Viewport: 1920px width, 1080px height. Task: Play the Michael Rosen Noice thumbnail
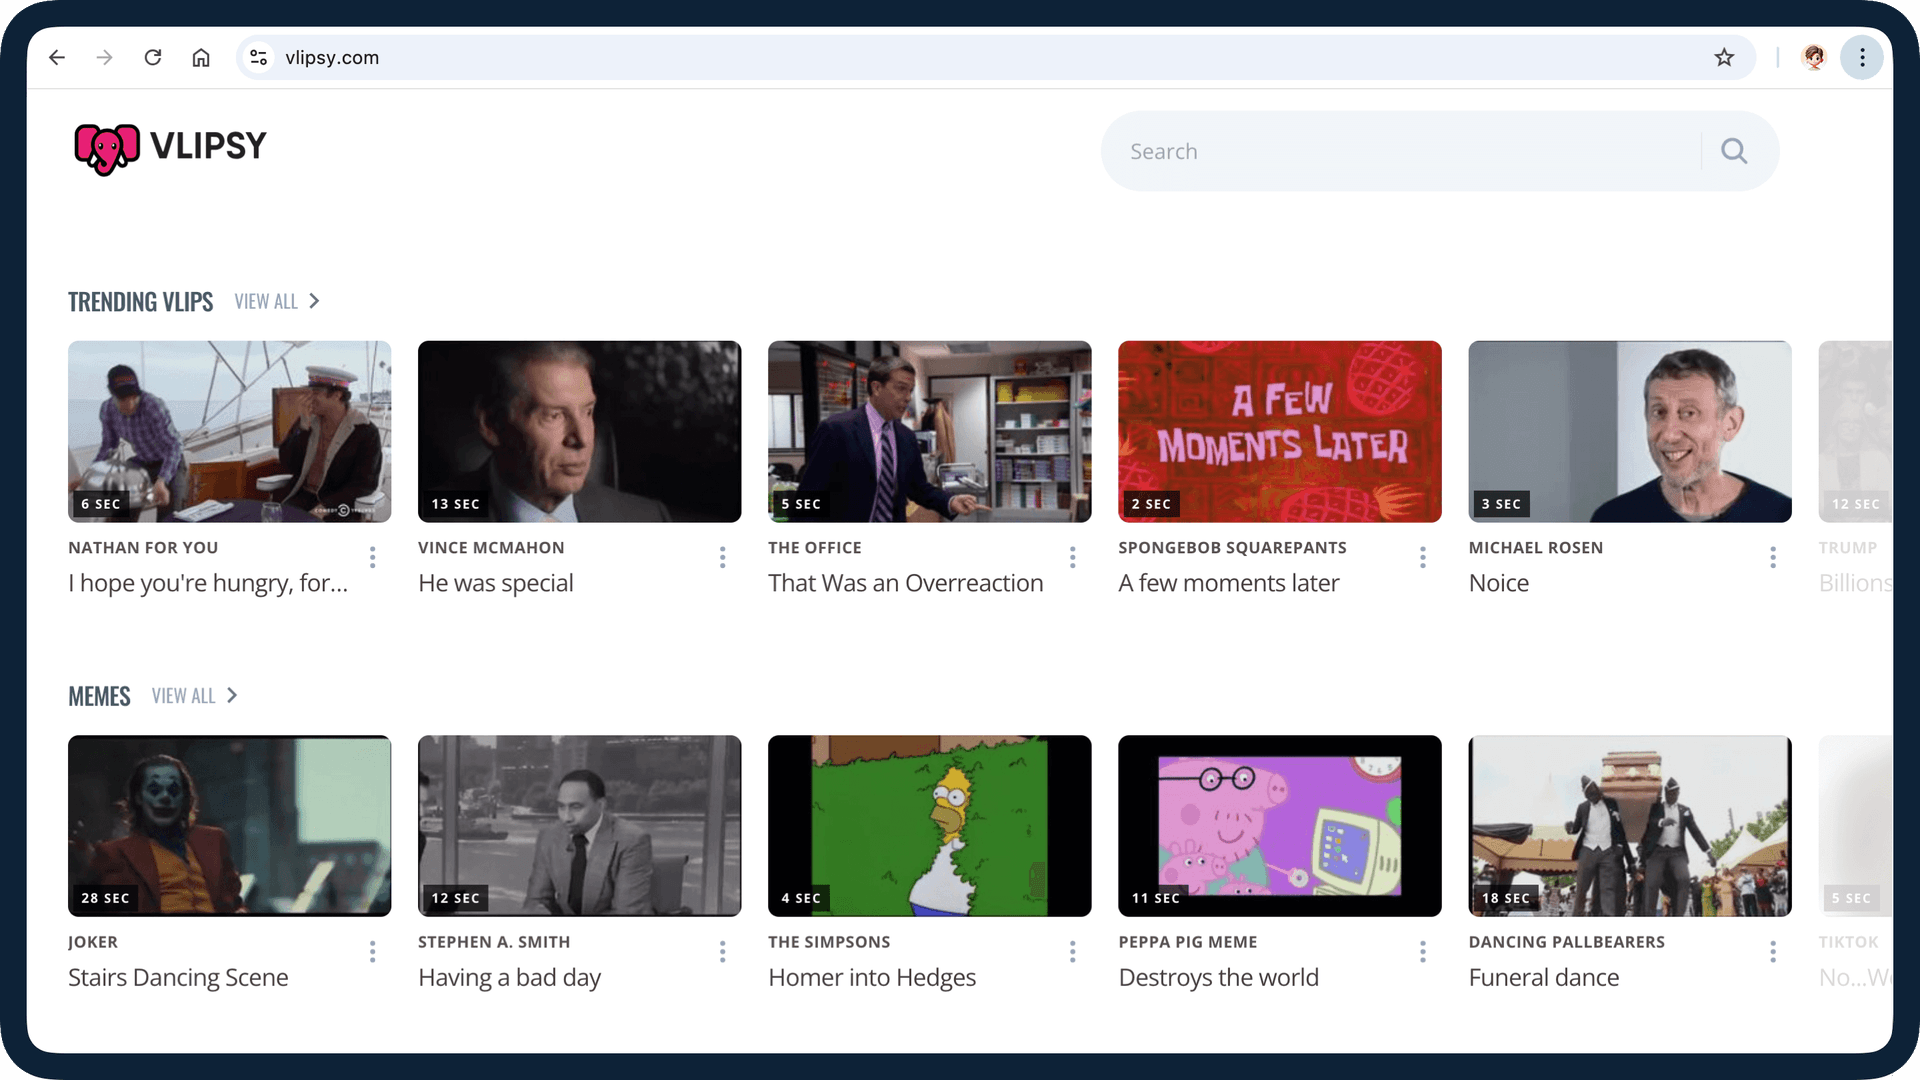(x=1630, y=431)
